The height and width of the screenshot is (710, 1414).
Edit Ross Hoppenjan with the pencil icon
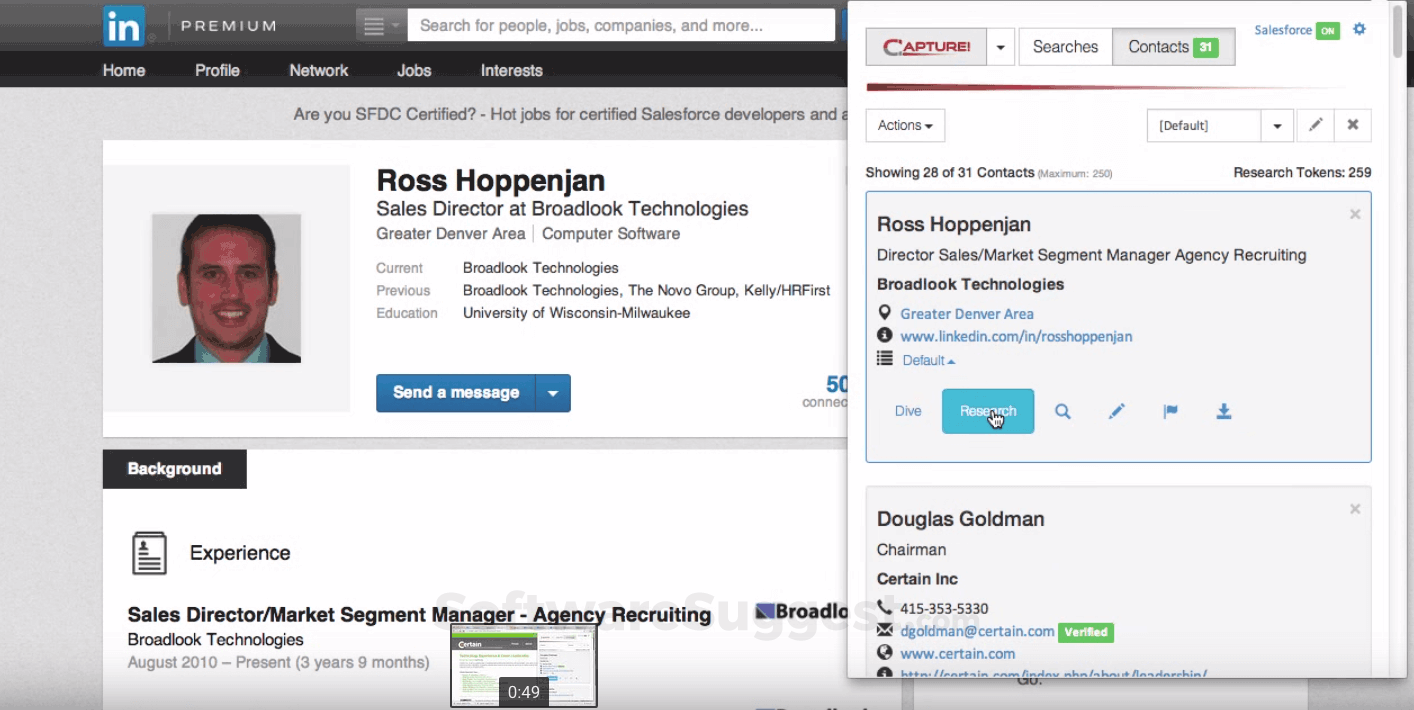[x=1117, y=410]
